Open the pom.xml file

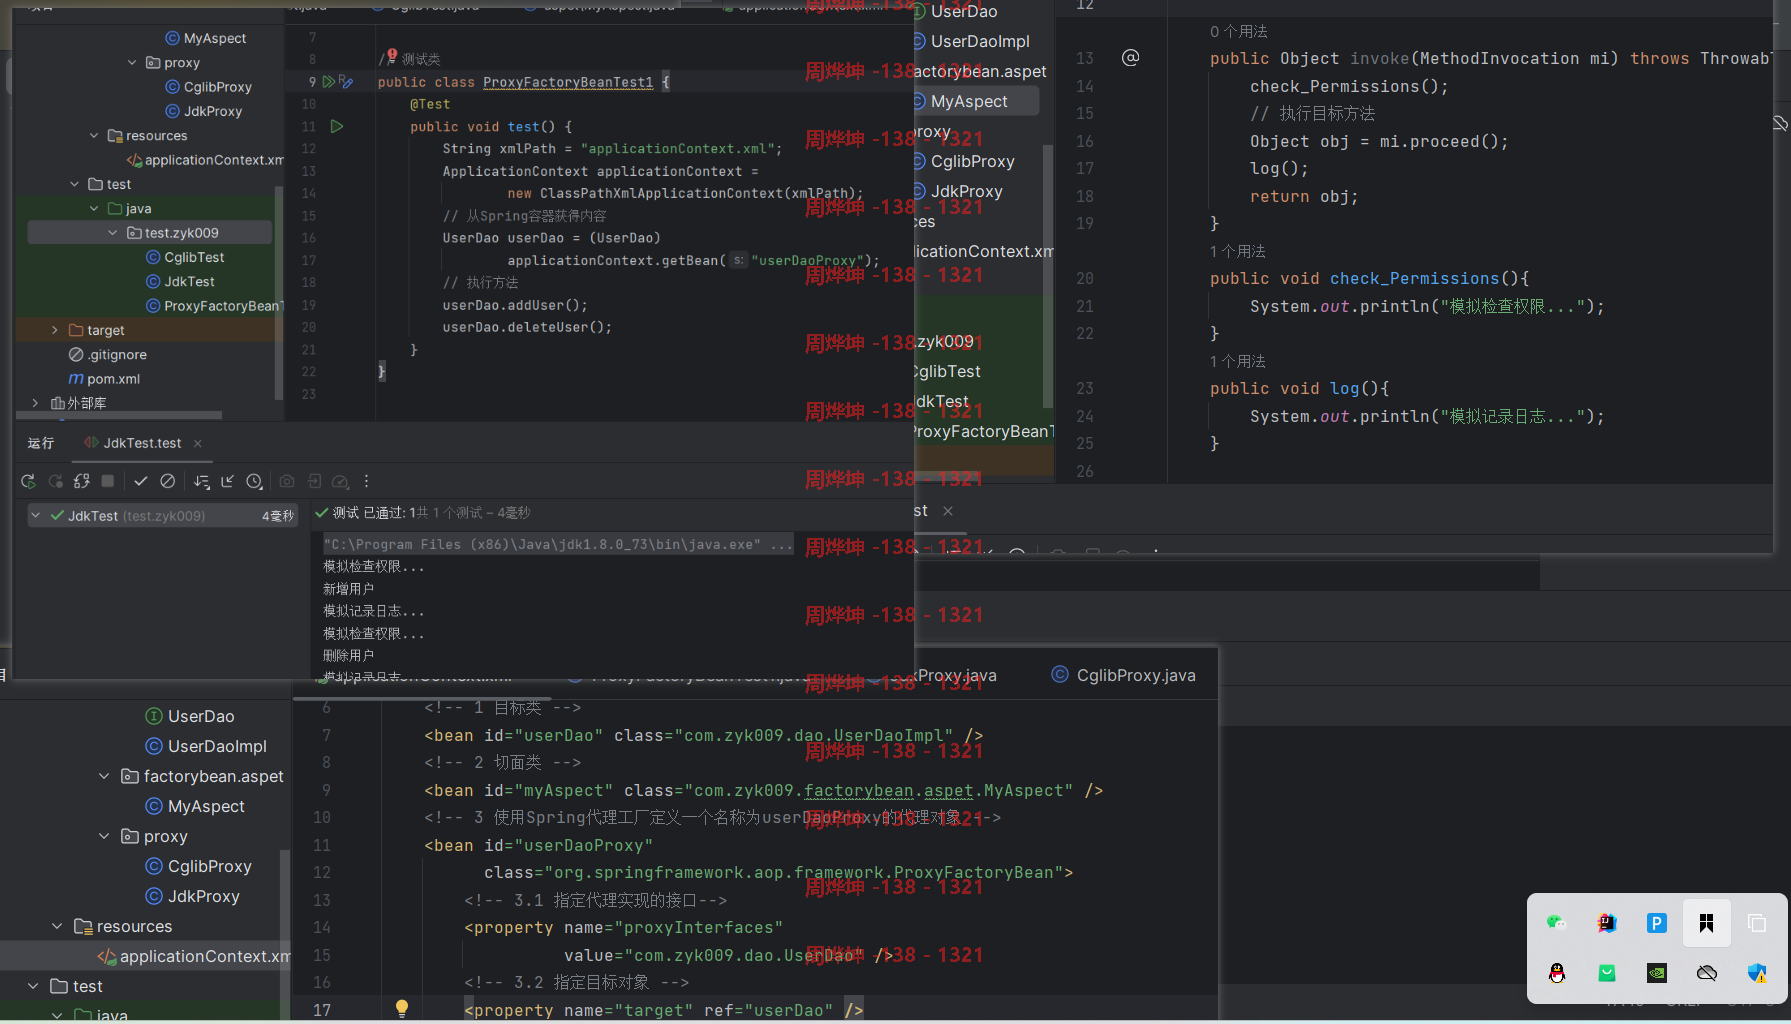[x=104, y=379]
